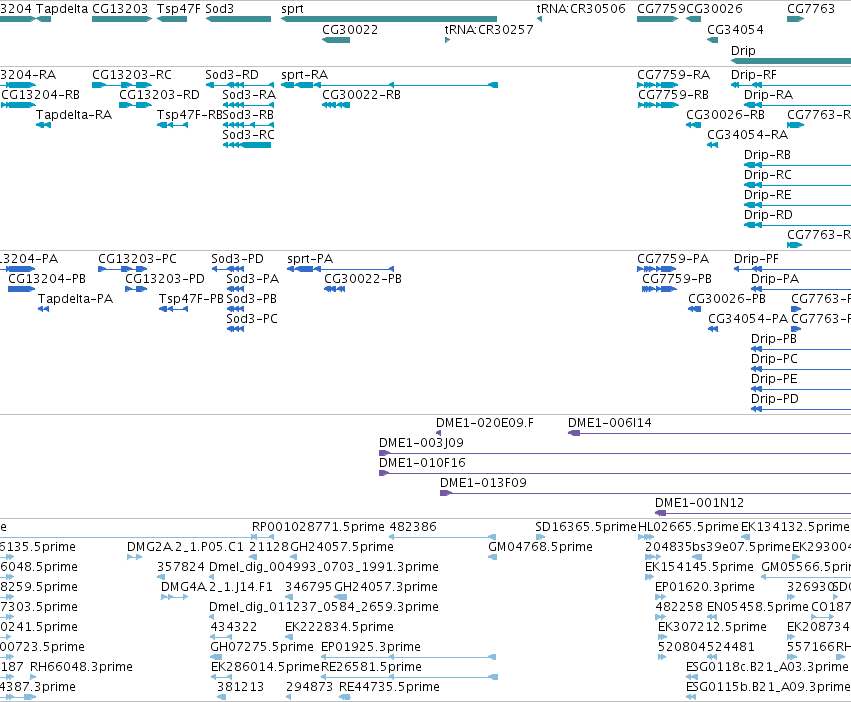Select protein Tapdelta-PA
851x702 pixels.
pyautogui.click(x=43, y=309)
